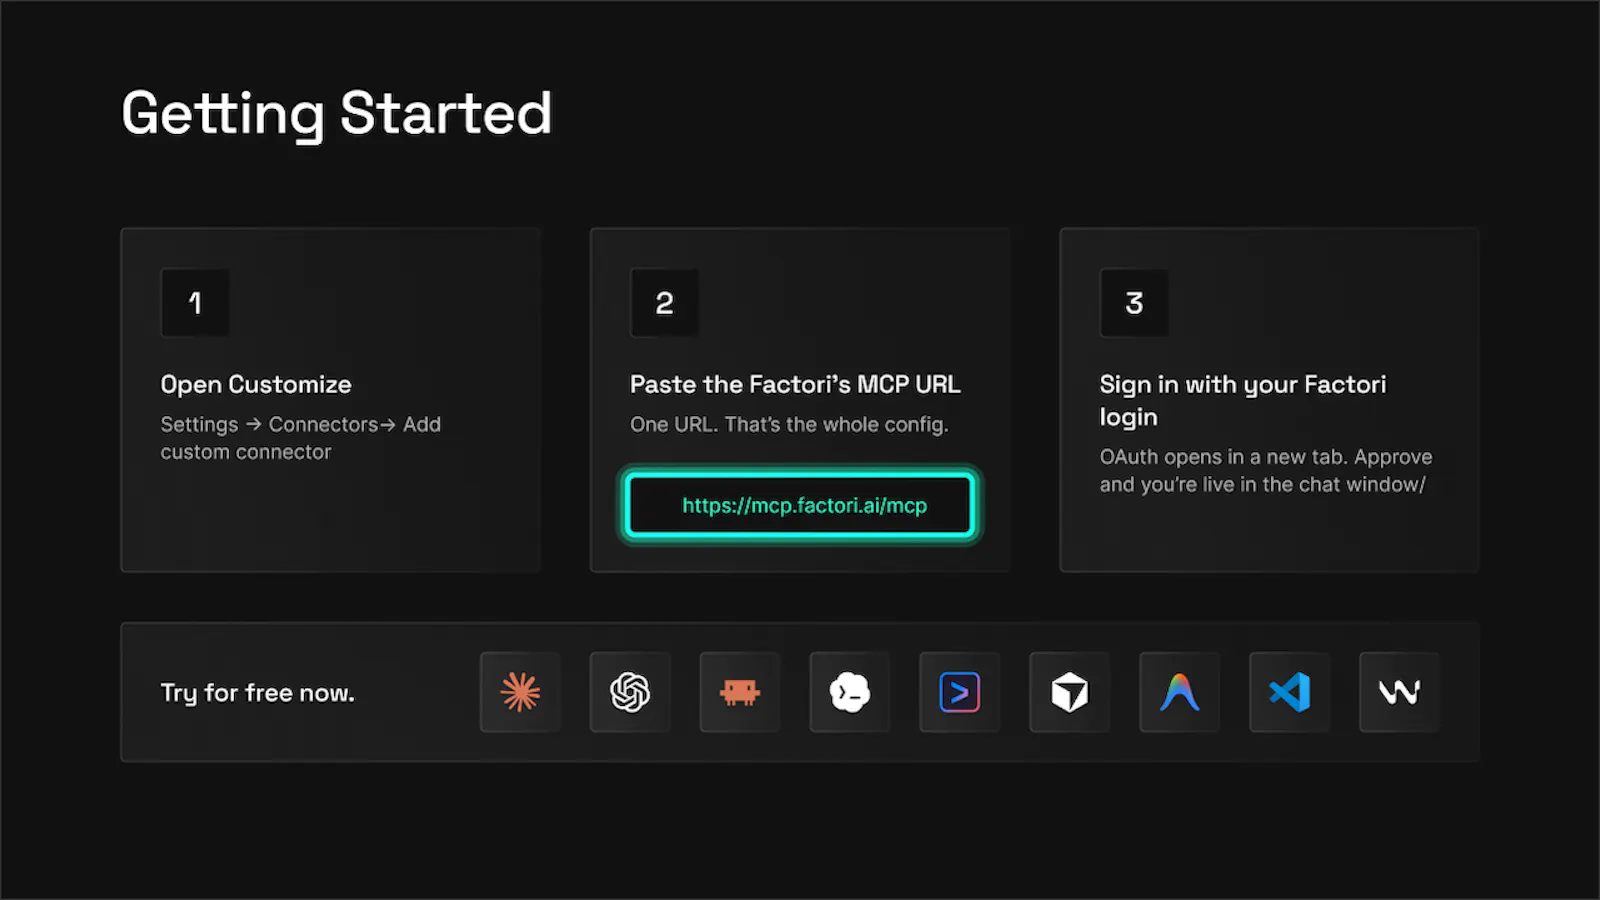Select the step 2 number badge

(x=665, y=302)
